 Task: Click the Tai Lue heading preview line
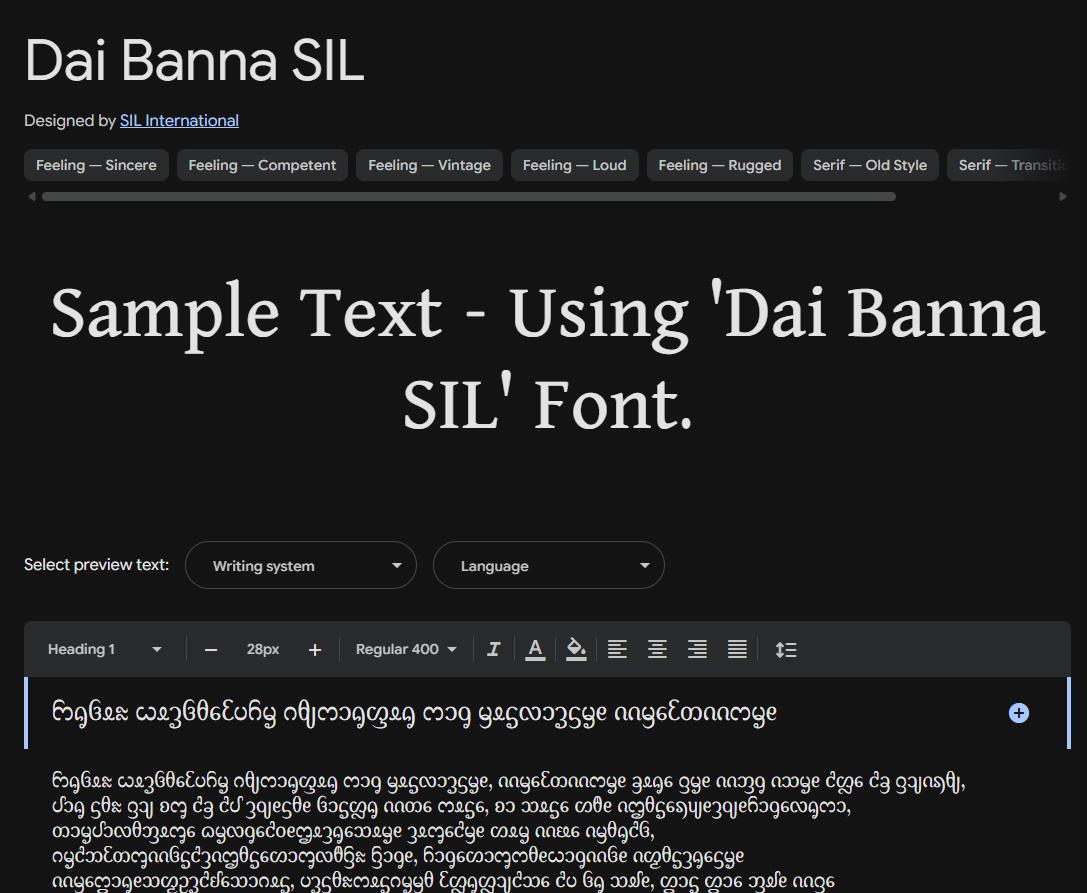415,713
